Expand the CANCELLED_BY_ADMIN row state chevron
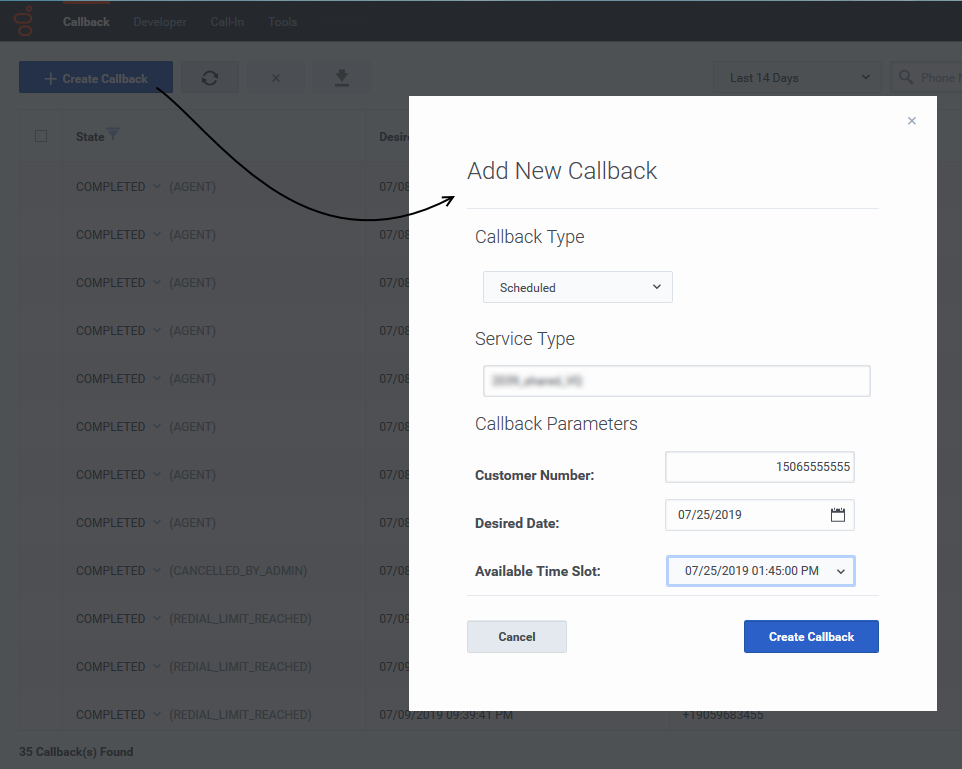The image size is (962, 769). click(156, 570)
